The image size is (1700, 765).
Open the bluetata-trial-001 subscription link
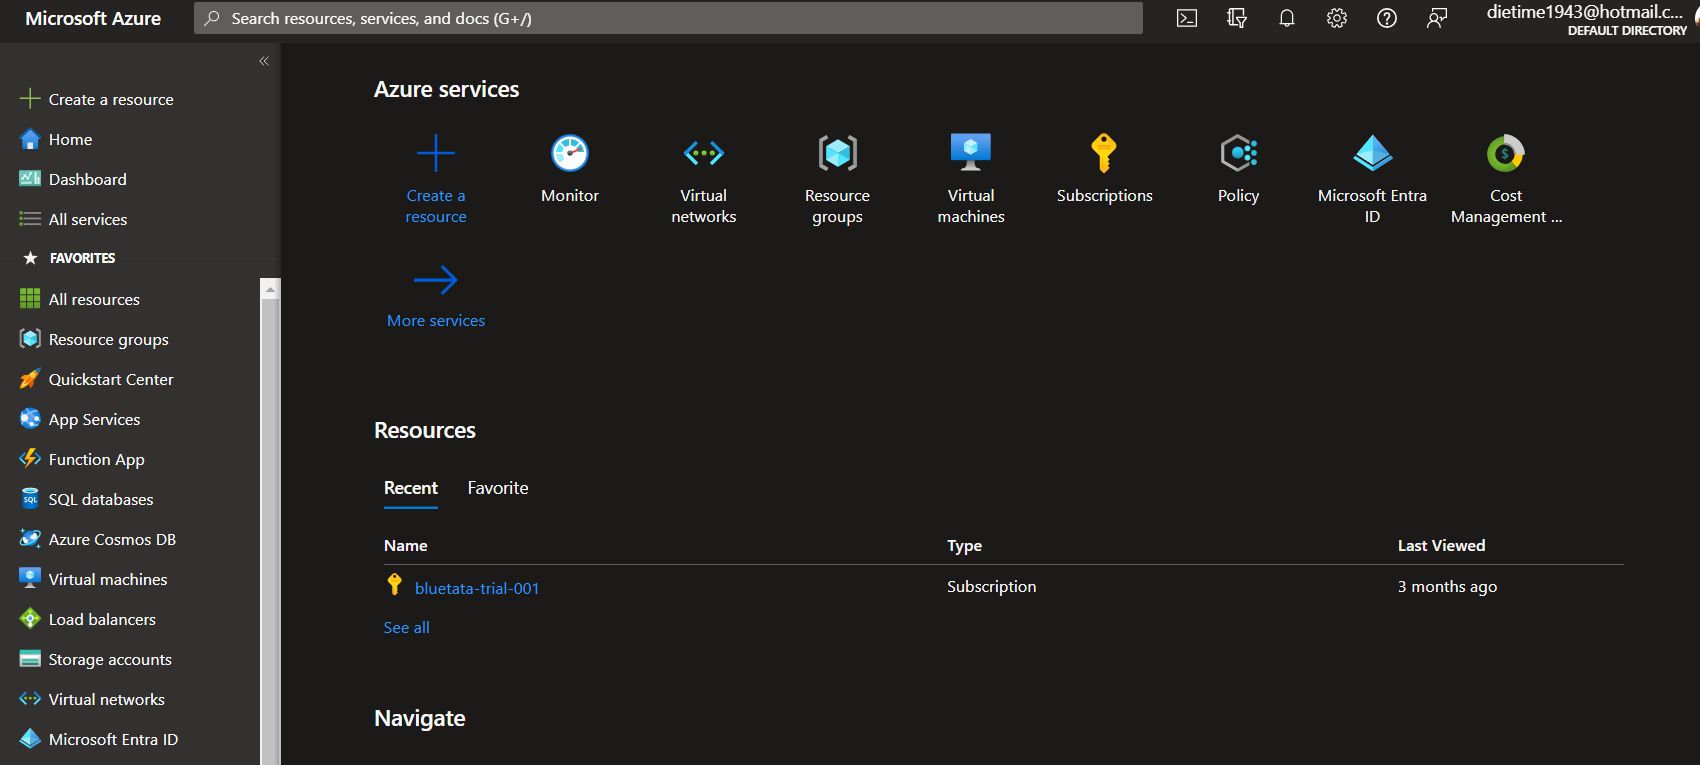tap(477, 588)
